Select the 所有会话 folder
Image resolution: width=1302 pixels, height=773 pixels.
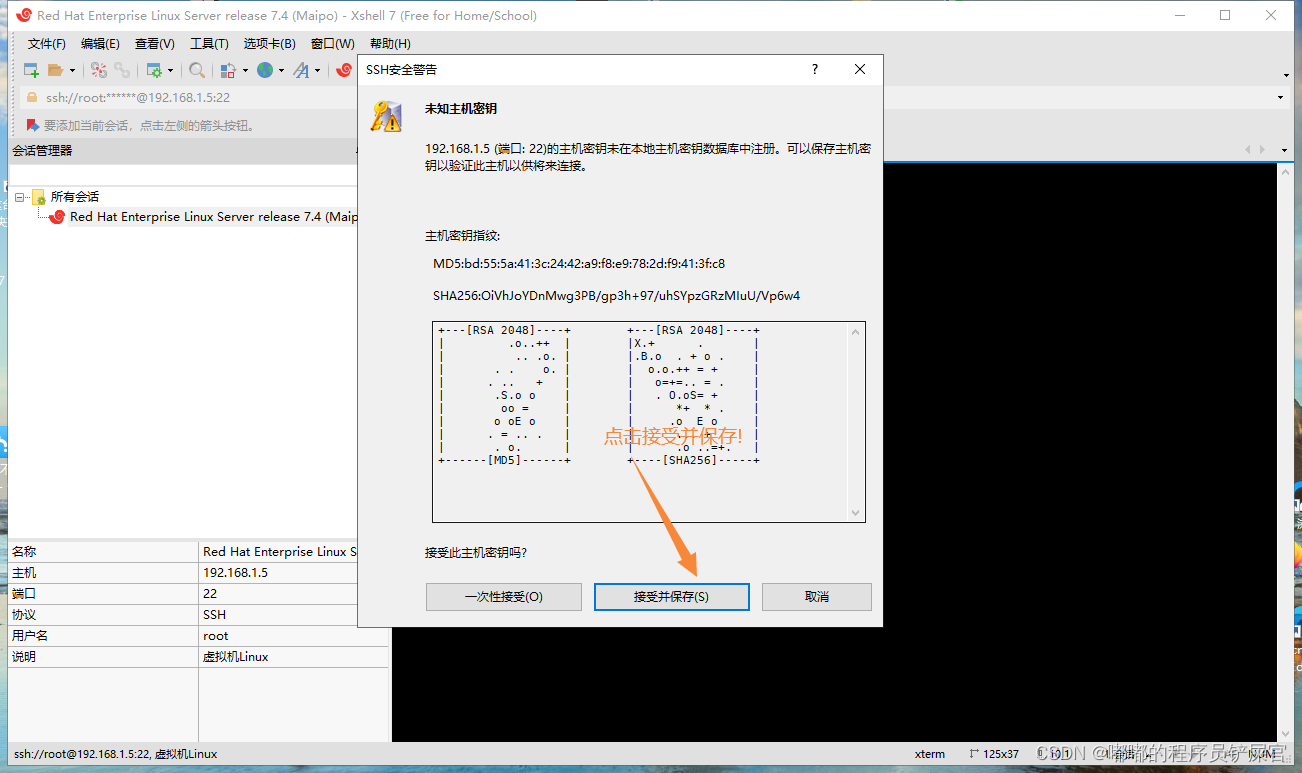tap(75, 197)
